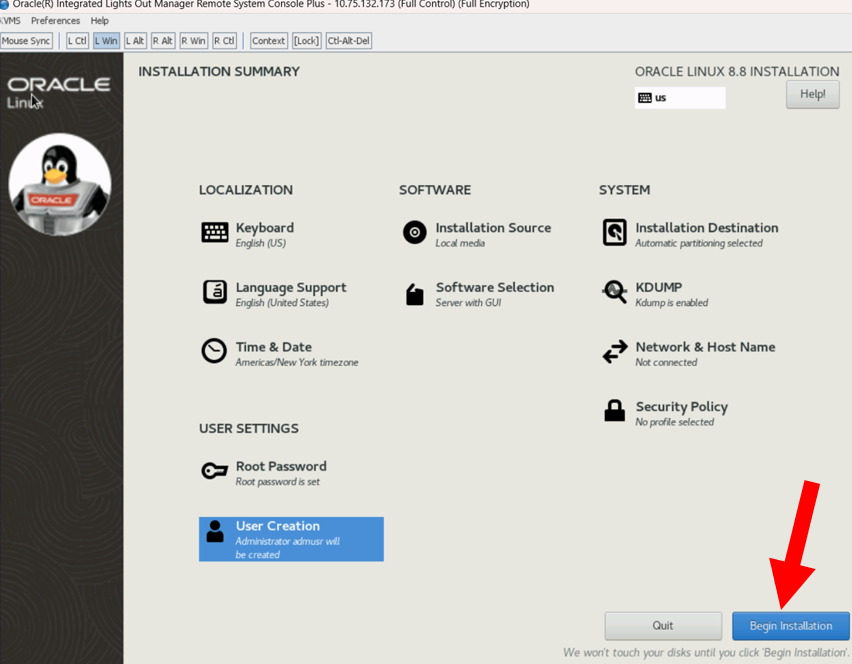Open the Software Selection label
The width and height of the screenshot is (852, 664).
pyautogui.click(x=494, y=287)
